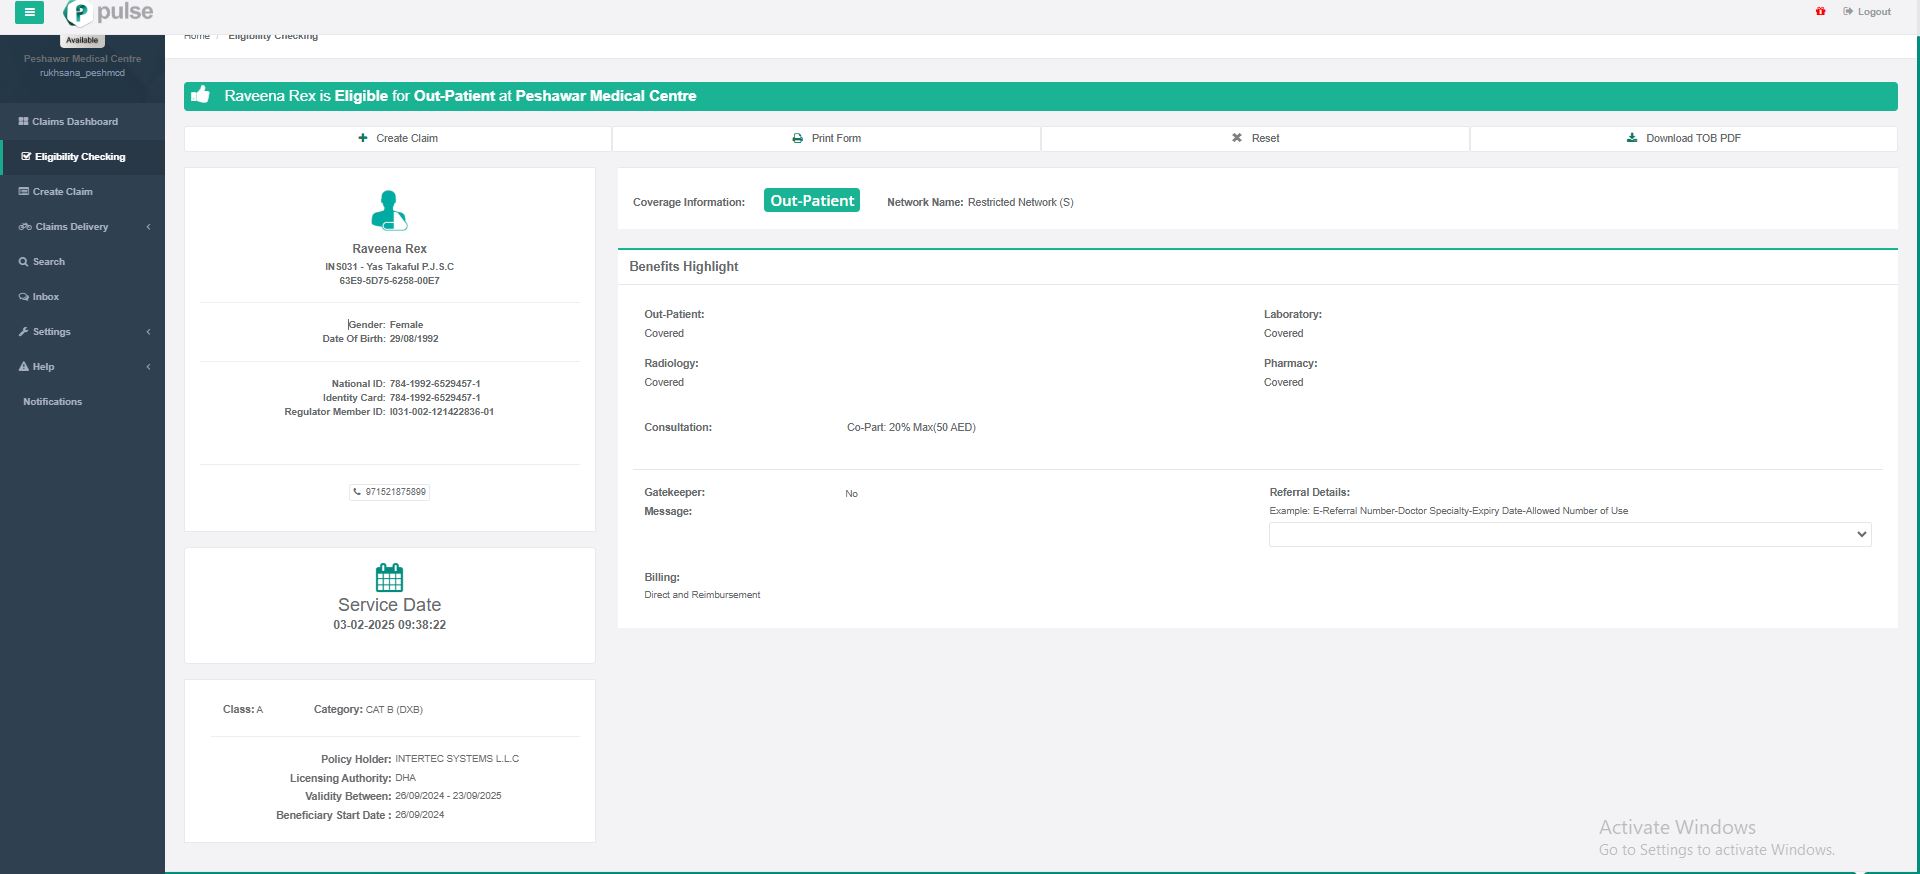Click the phone number 971521875899 badge
Viewport: 1920px width, 874px height.
(390, 492)
